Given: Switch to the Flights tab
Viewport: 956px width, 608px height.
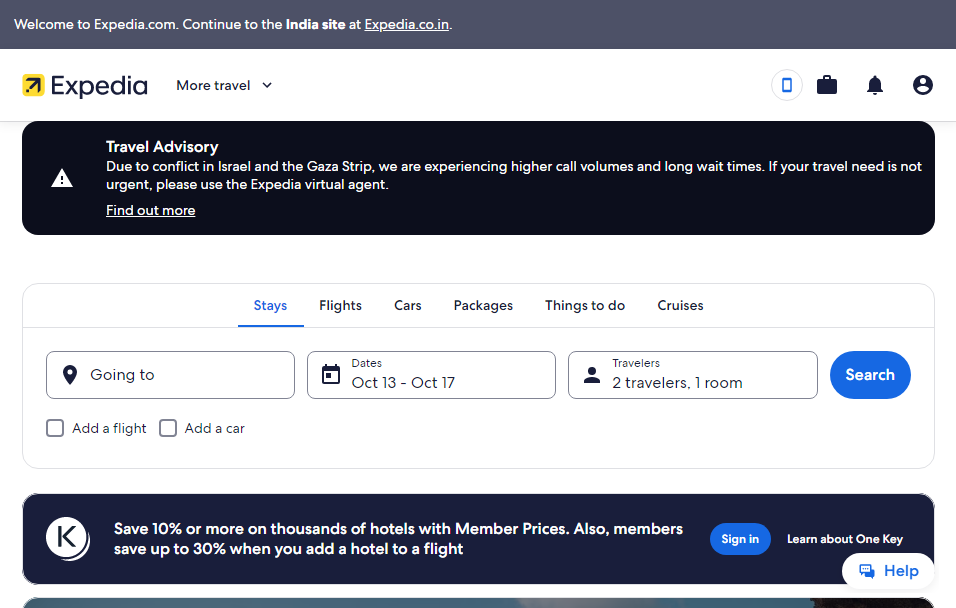Looking at the screenshot, I should click(340, 305).
